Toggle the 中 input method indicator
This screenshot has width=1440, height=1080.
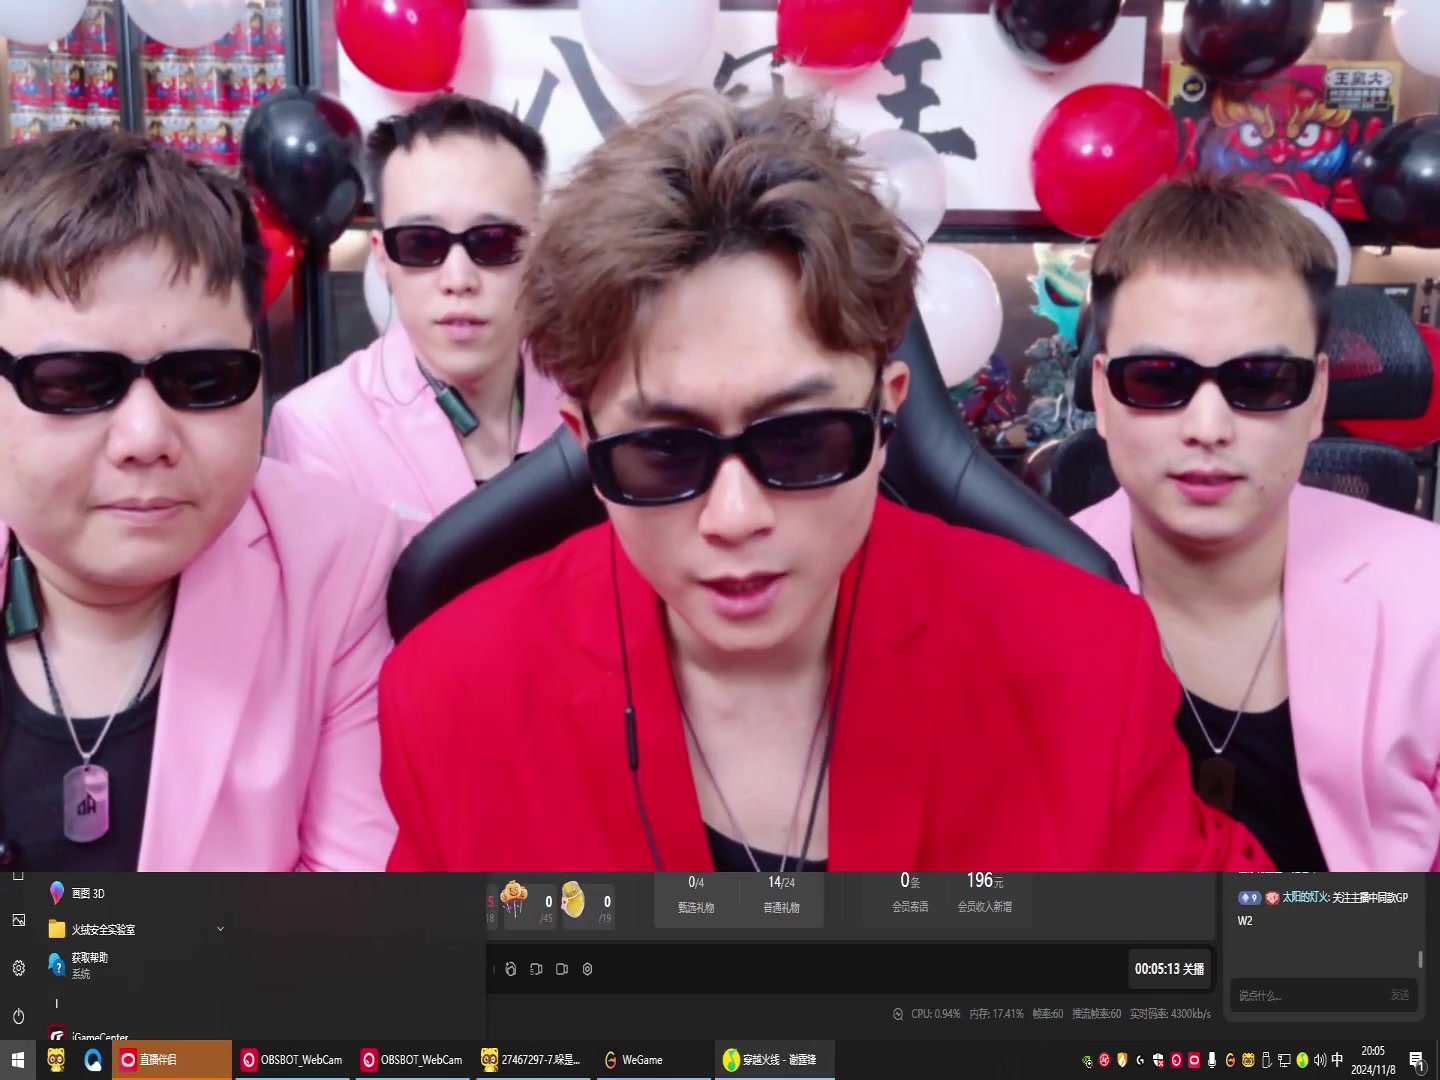pyautogui.click(x=1337, y=1059)
